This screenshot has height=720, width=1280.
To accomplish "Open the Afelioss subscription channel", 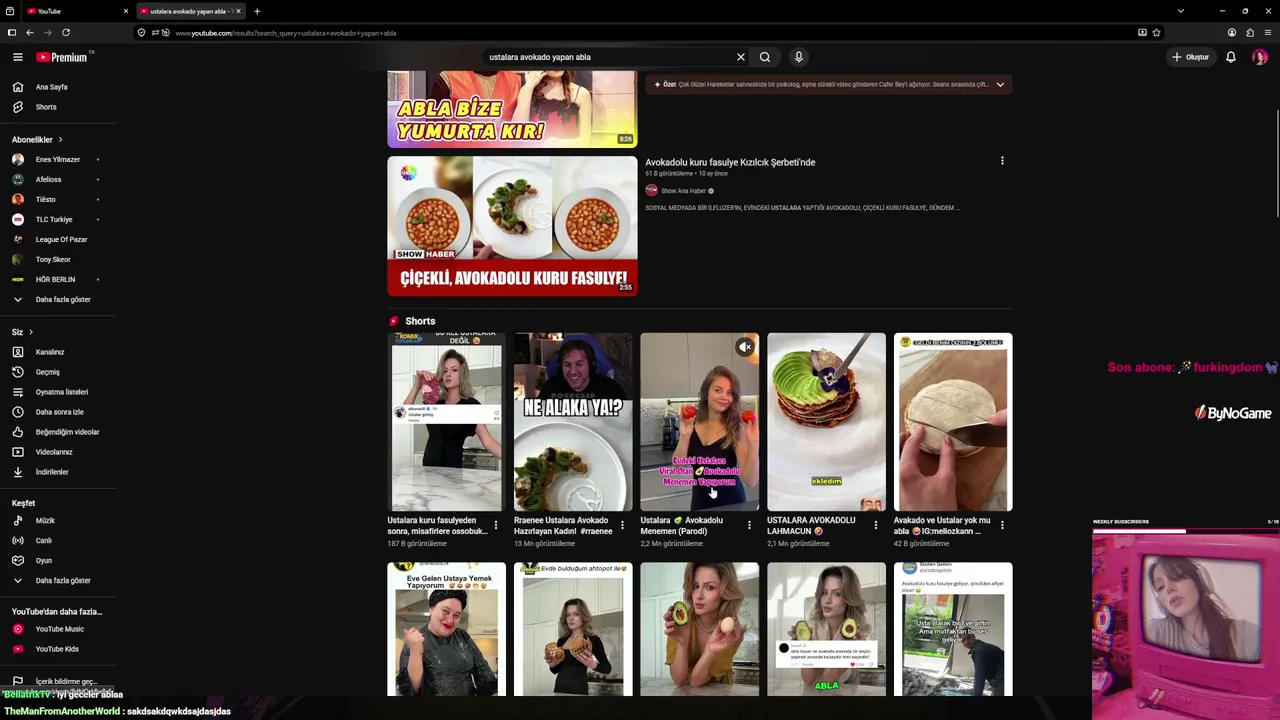I will click(48, 180).
